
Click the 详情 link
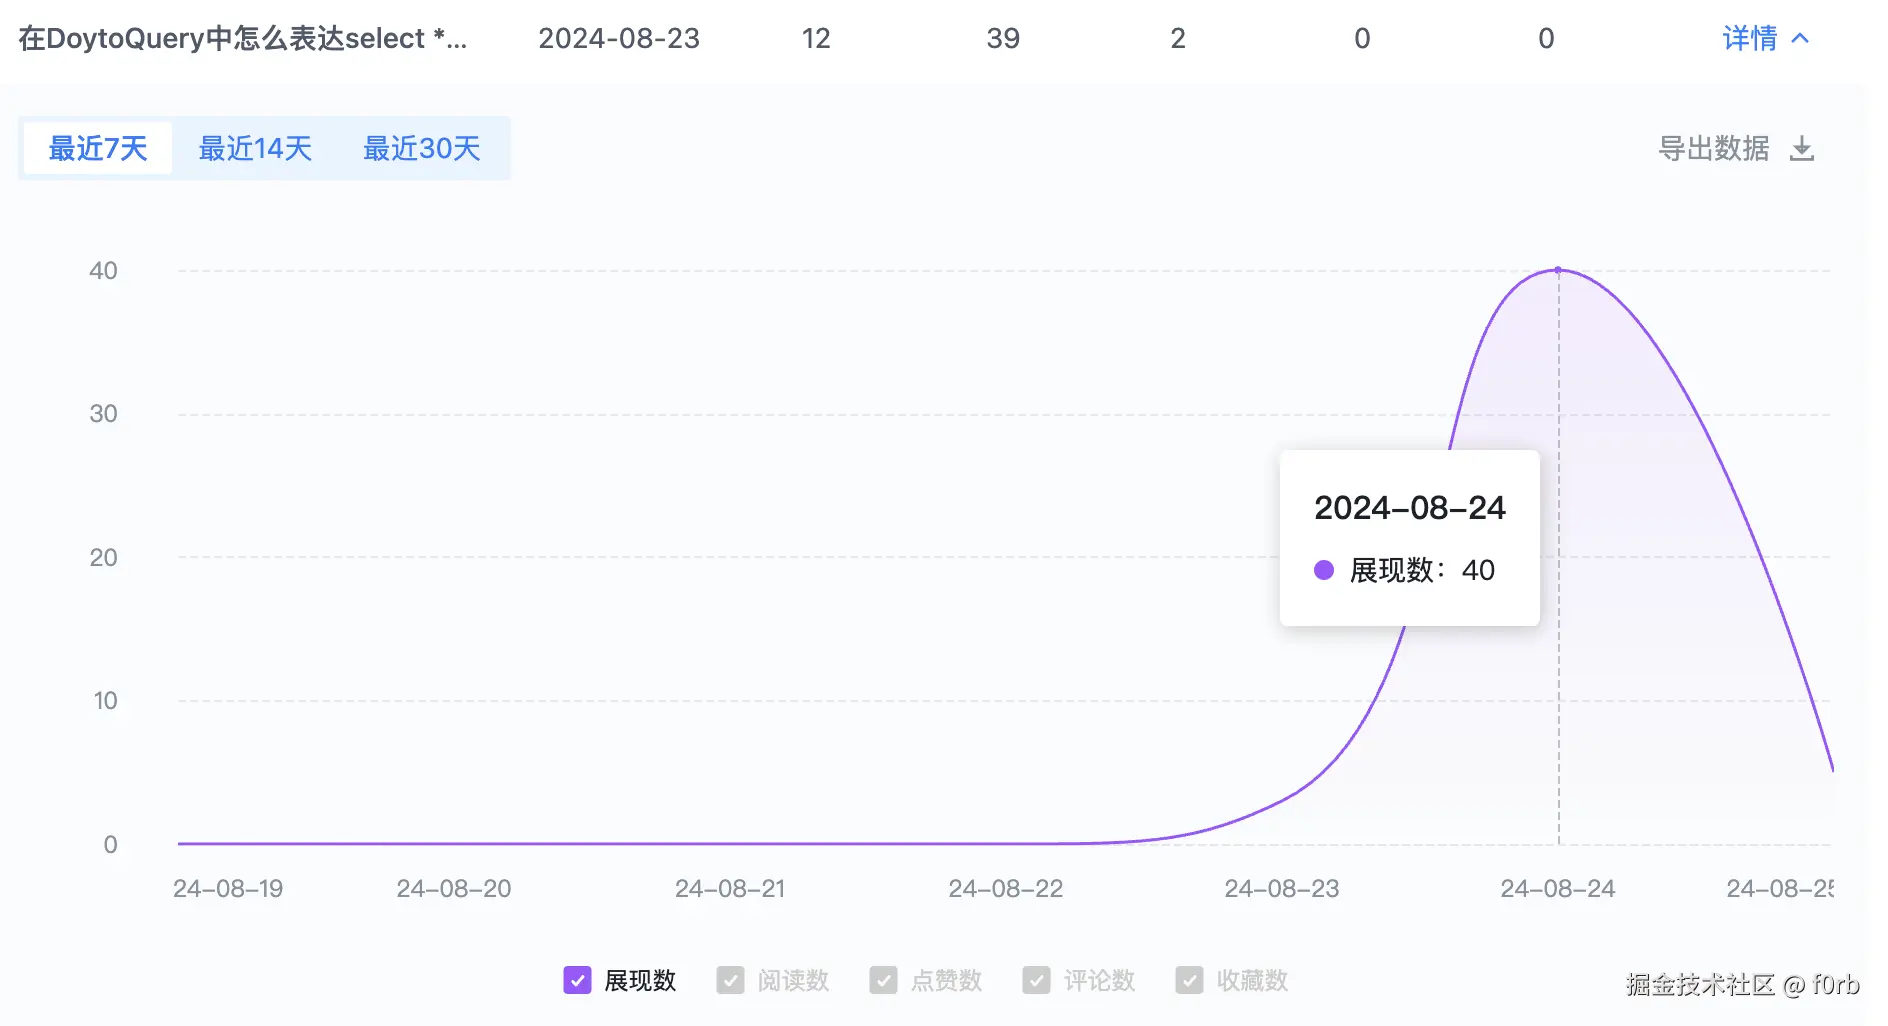[1750, 38]
